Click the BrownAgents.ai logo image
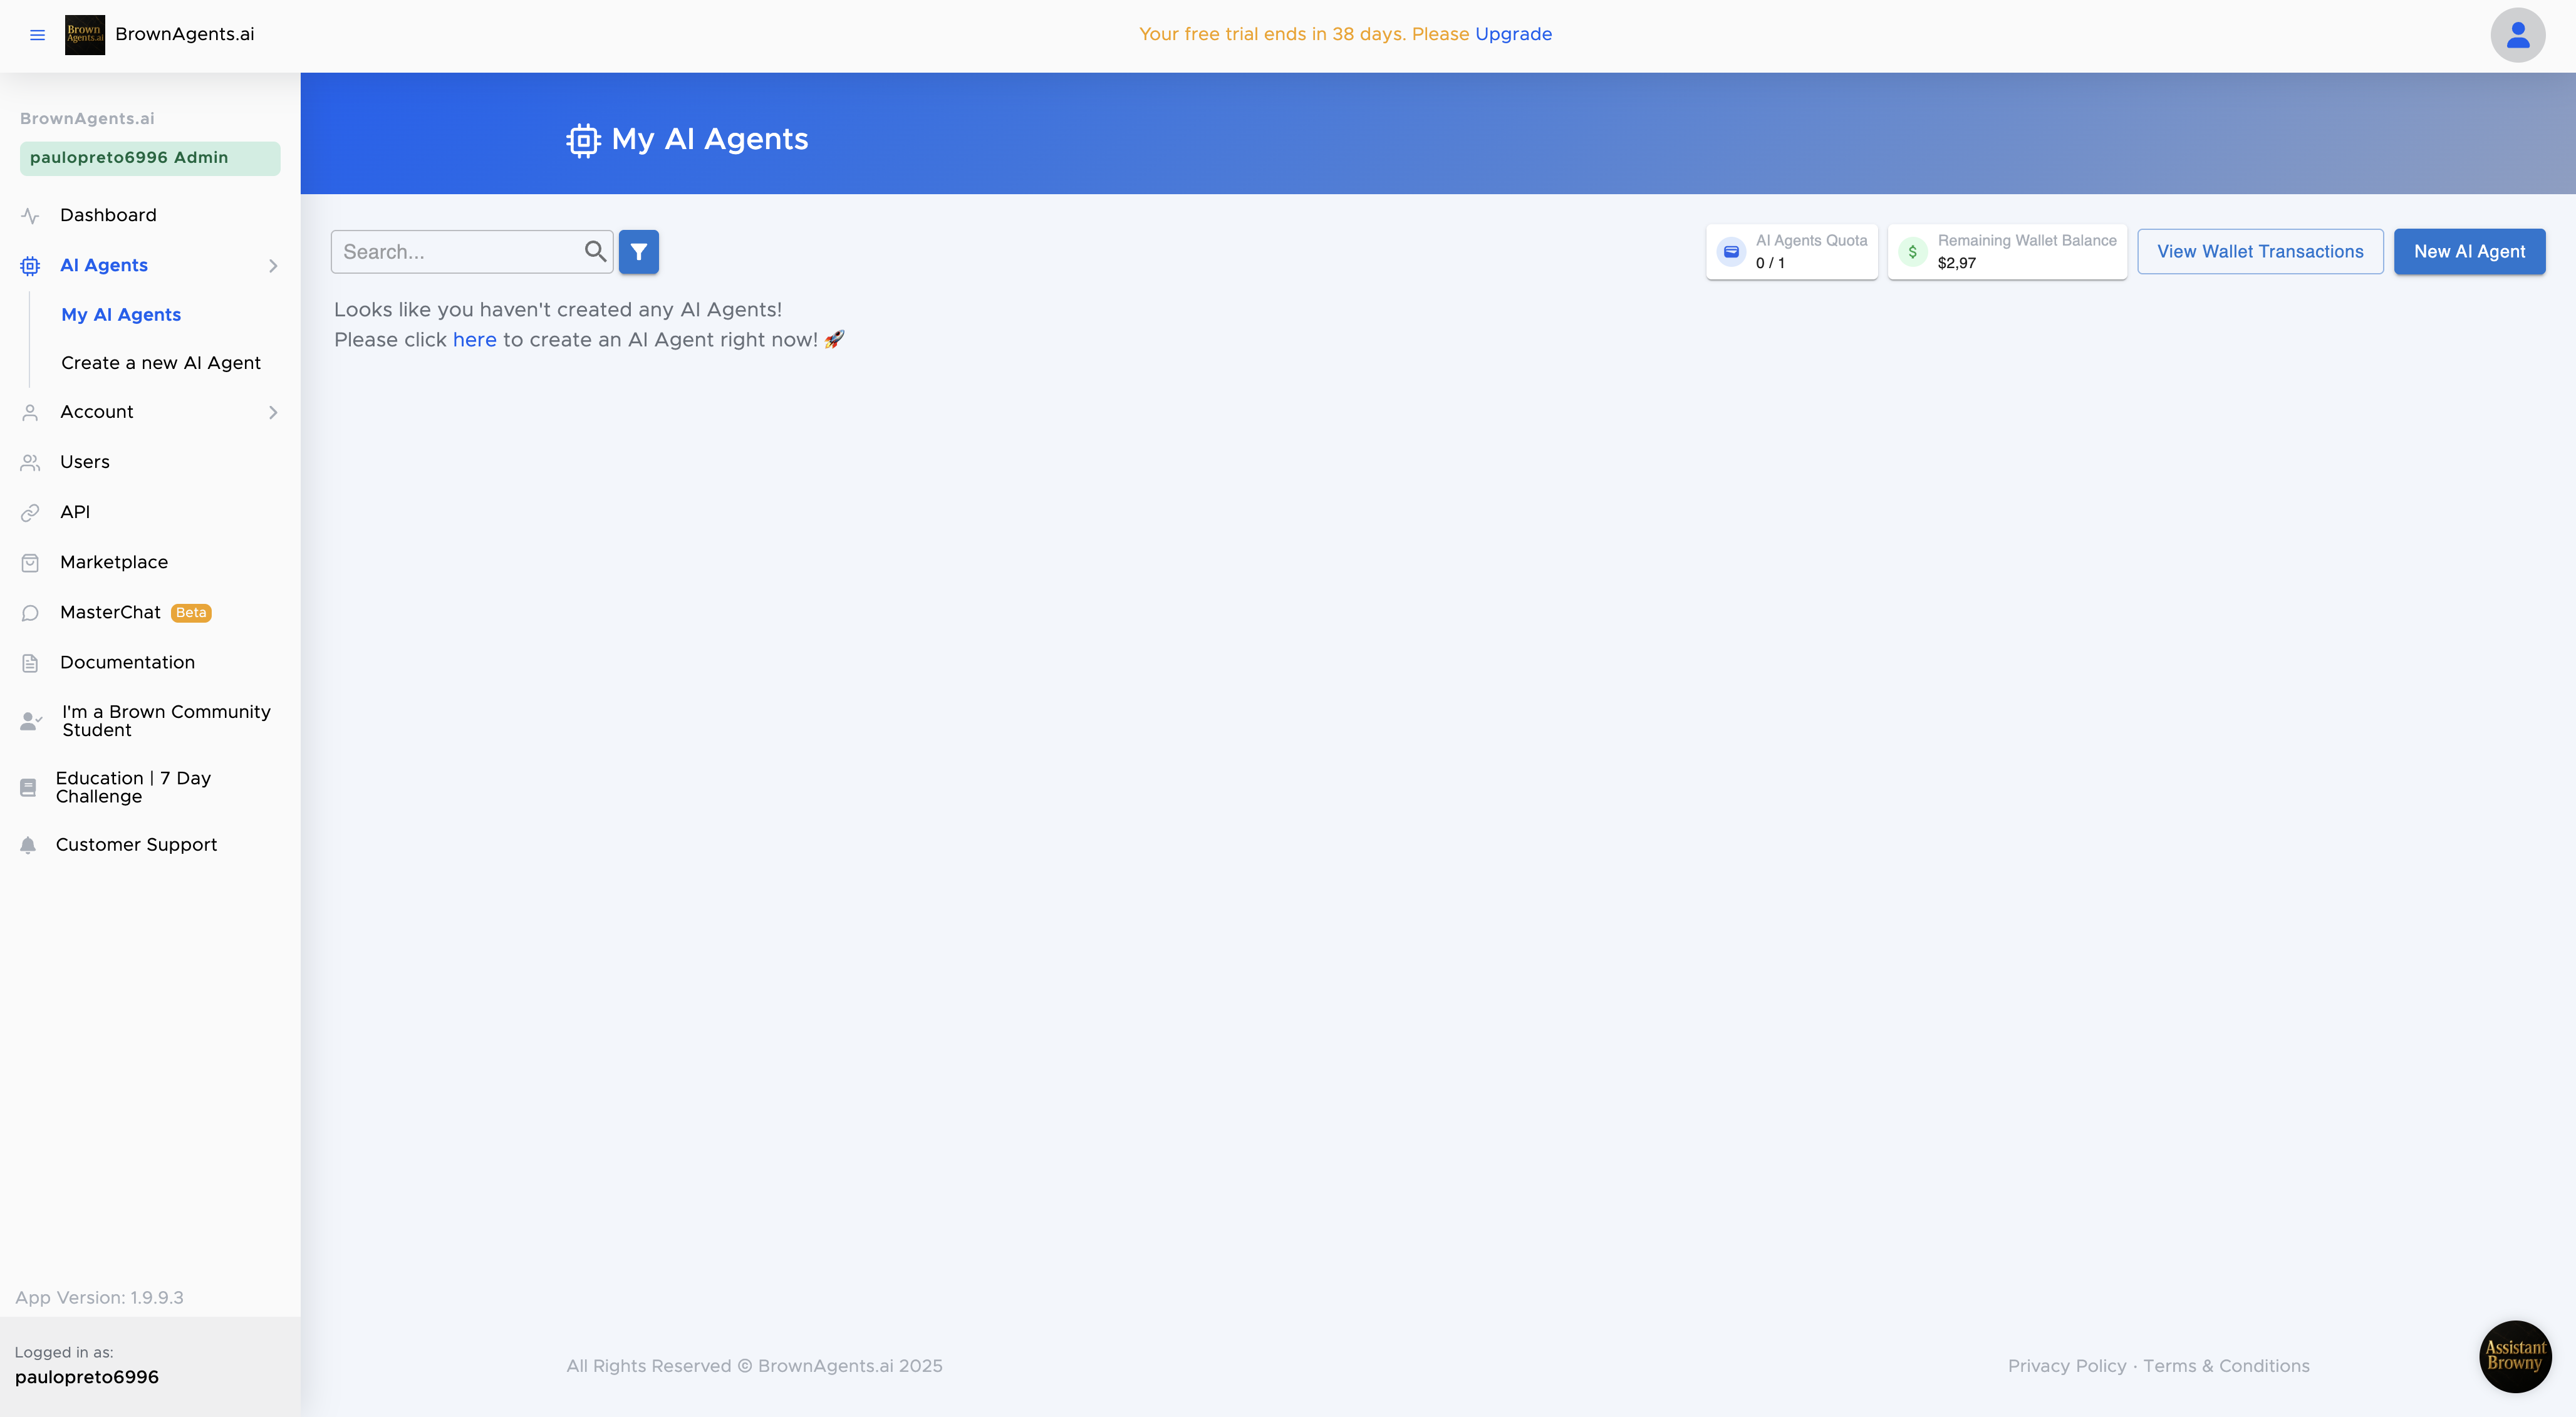The width and height of the screenshot is (2576, 1417). click(x=85, y=35)
